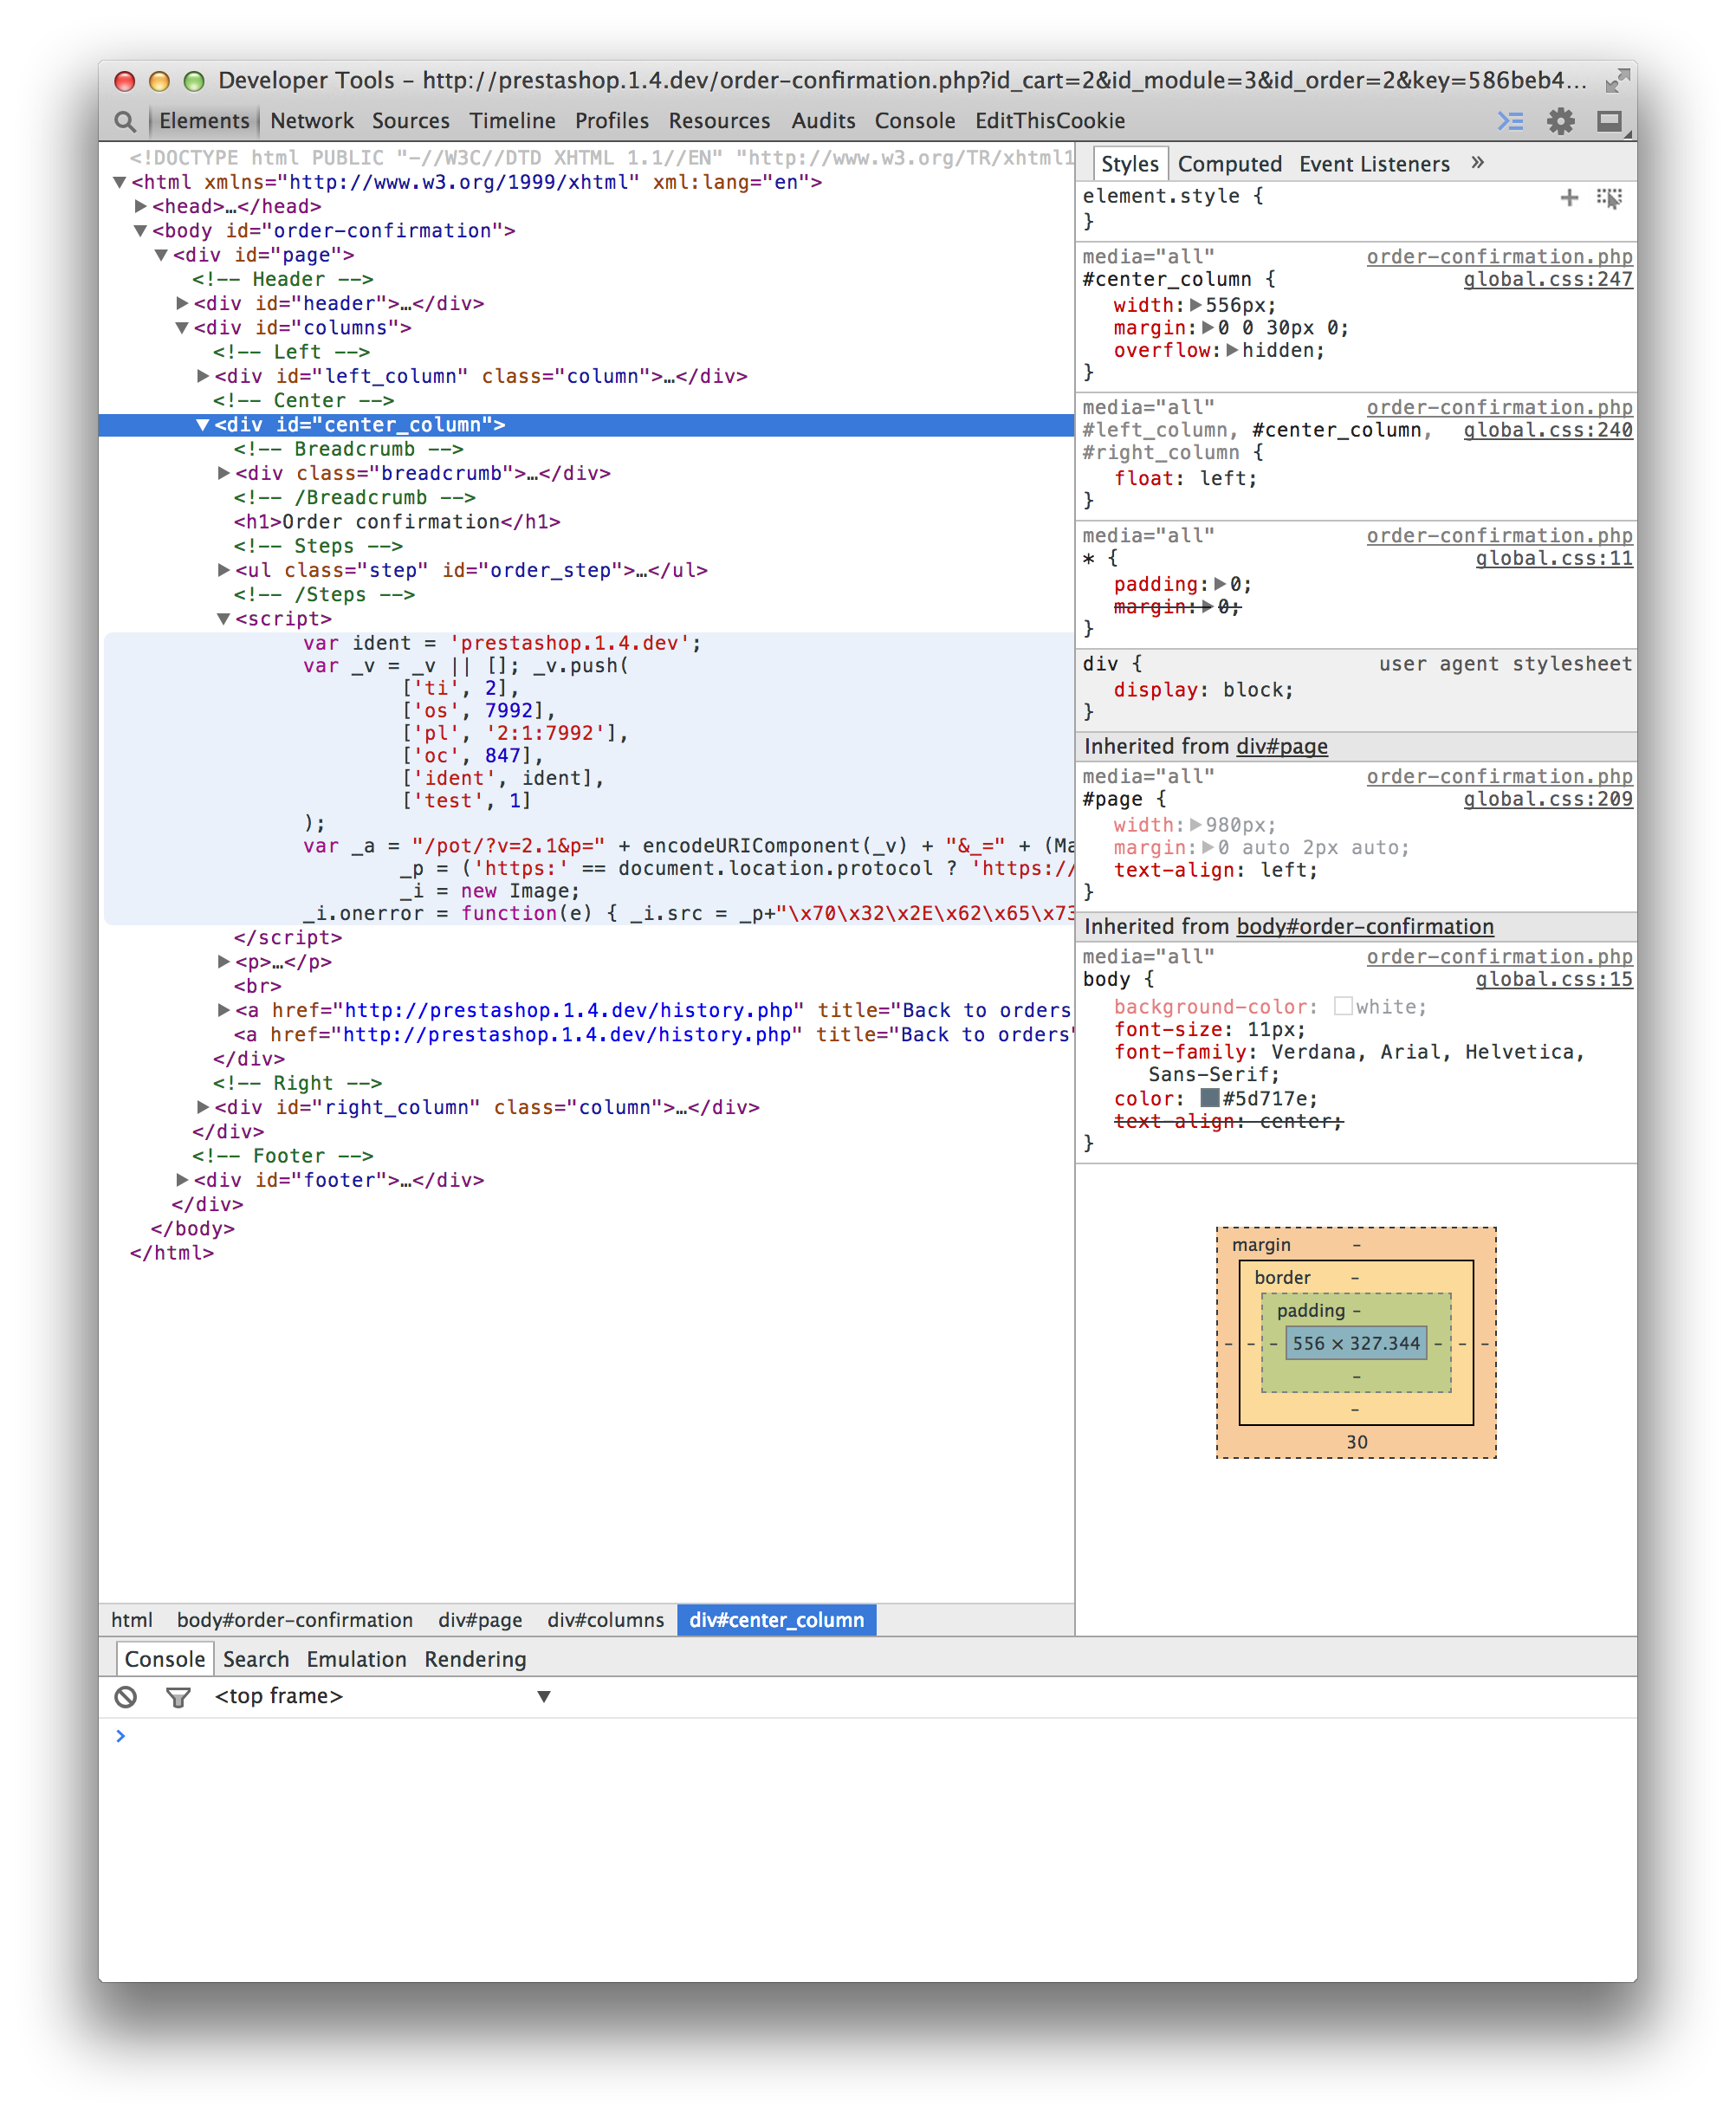The width and height of the screenshot is (1736, 2119).
Task: Click the white background-color swatch
Action: click(1343, 1006)
